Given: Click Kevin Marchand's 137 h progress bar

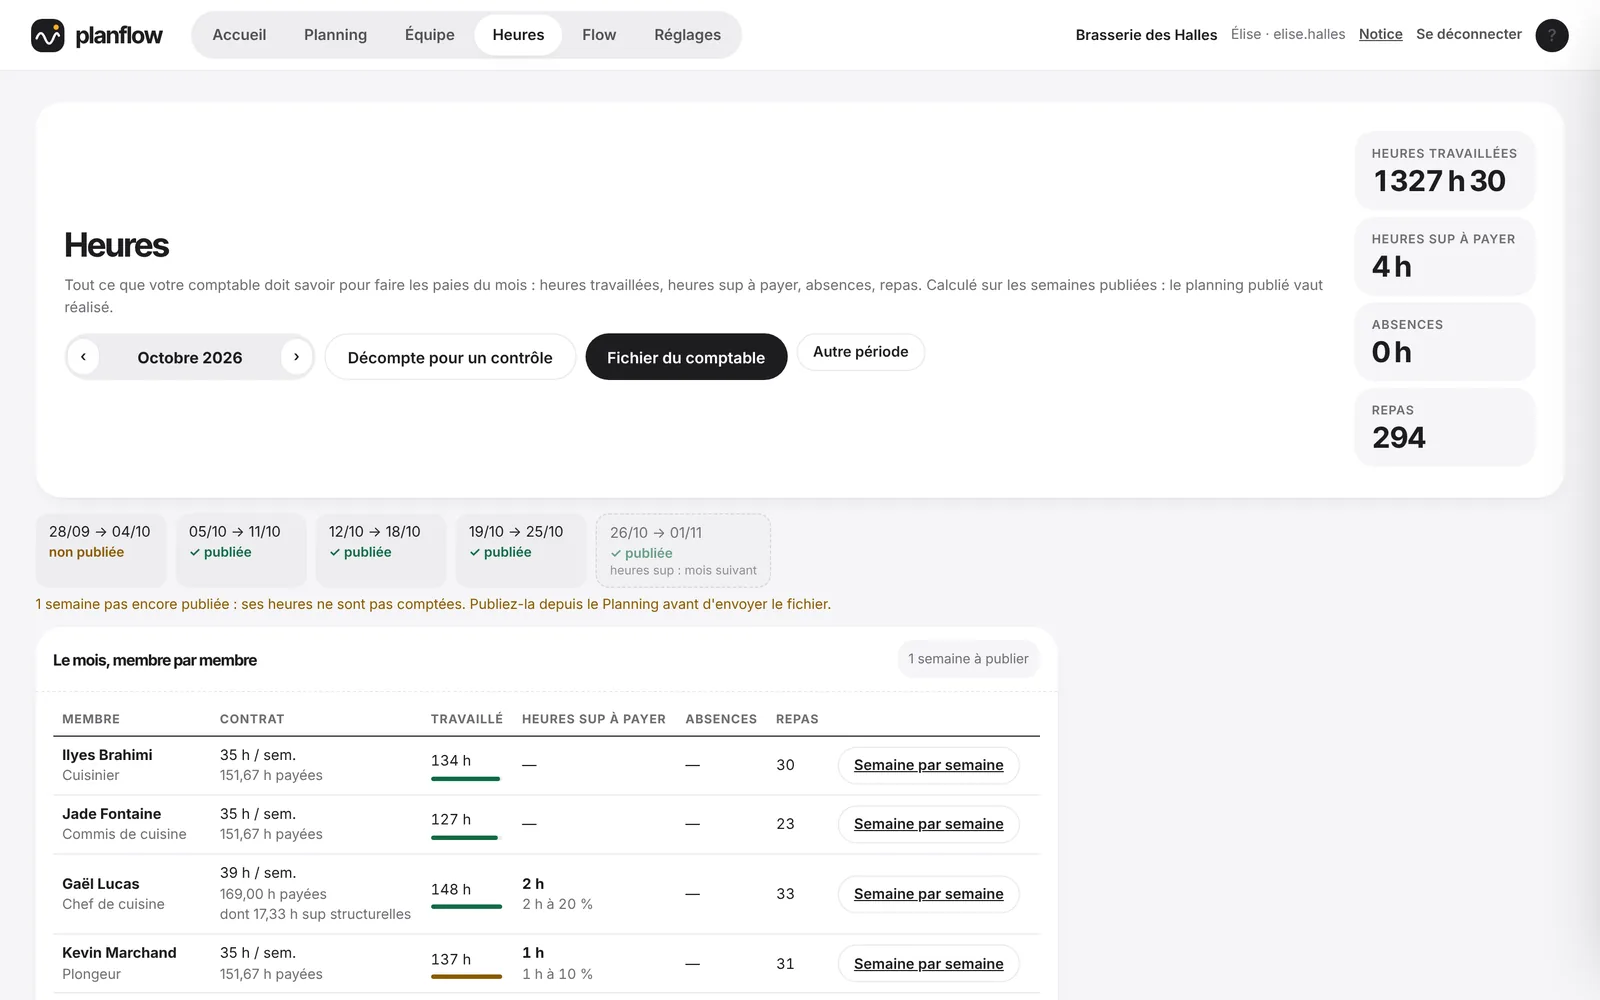Looking at the screenshot, I should coord(466,976).
